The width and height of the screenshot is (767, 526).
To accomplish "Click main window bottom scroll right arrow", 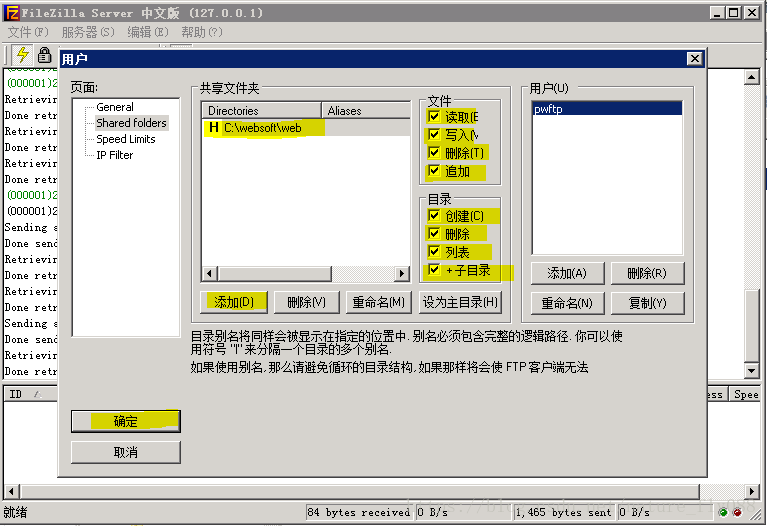I will pyautogui.click(x=752, y=491).
